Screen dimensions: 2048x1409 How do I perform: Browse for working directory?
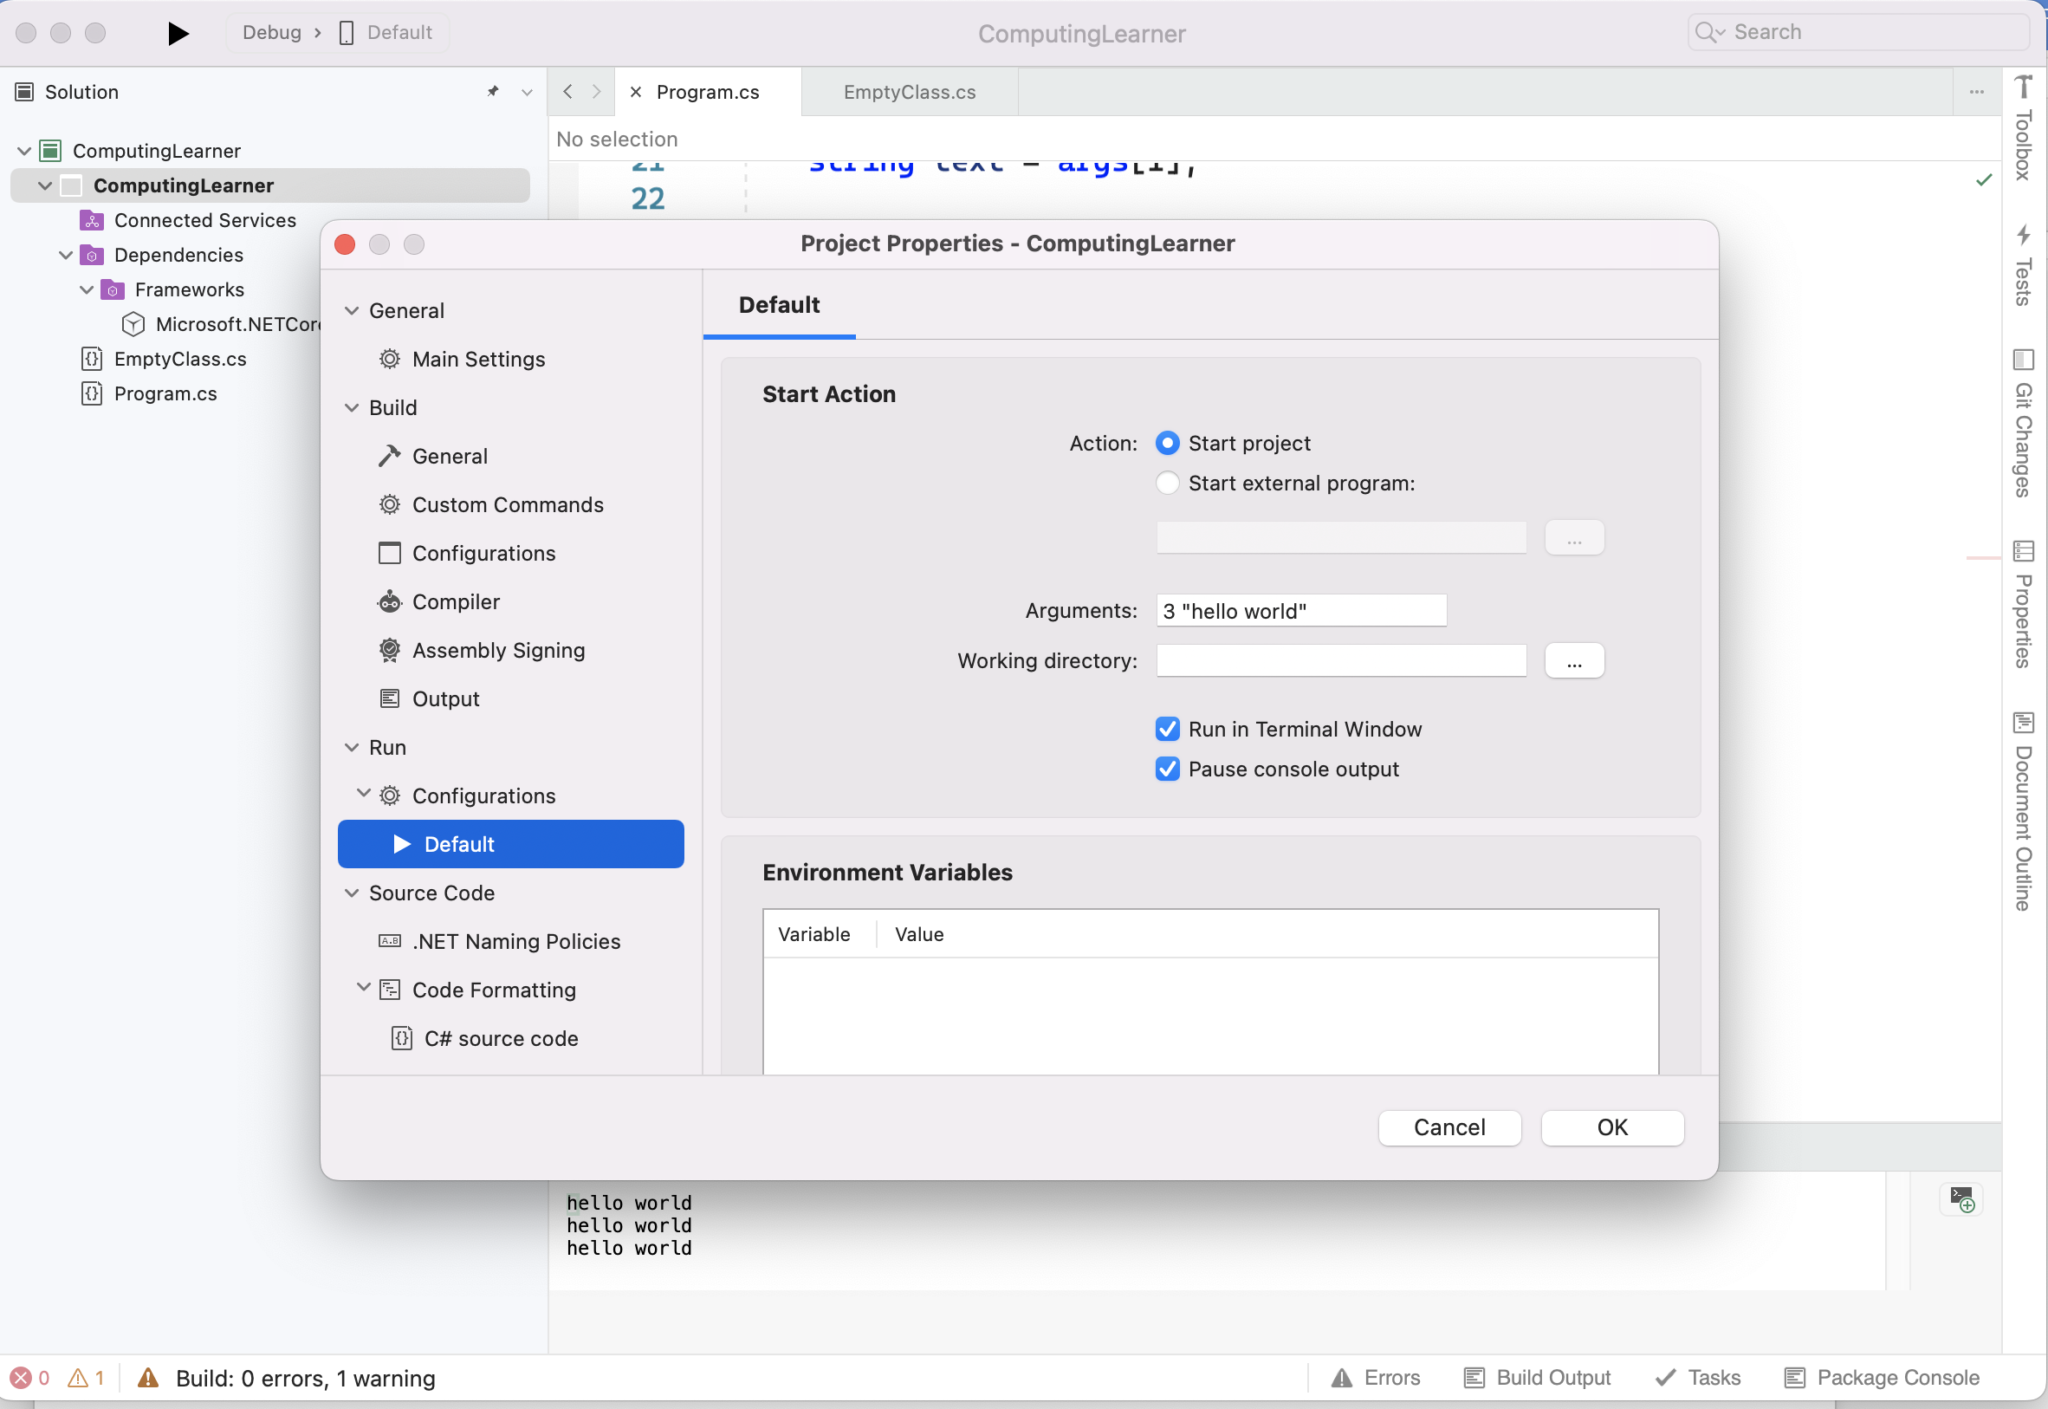click(1574, 661)
